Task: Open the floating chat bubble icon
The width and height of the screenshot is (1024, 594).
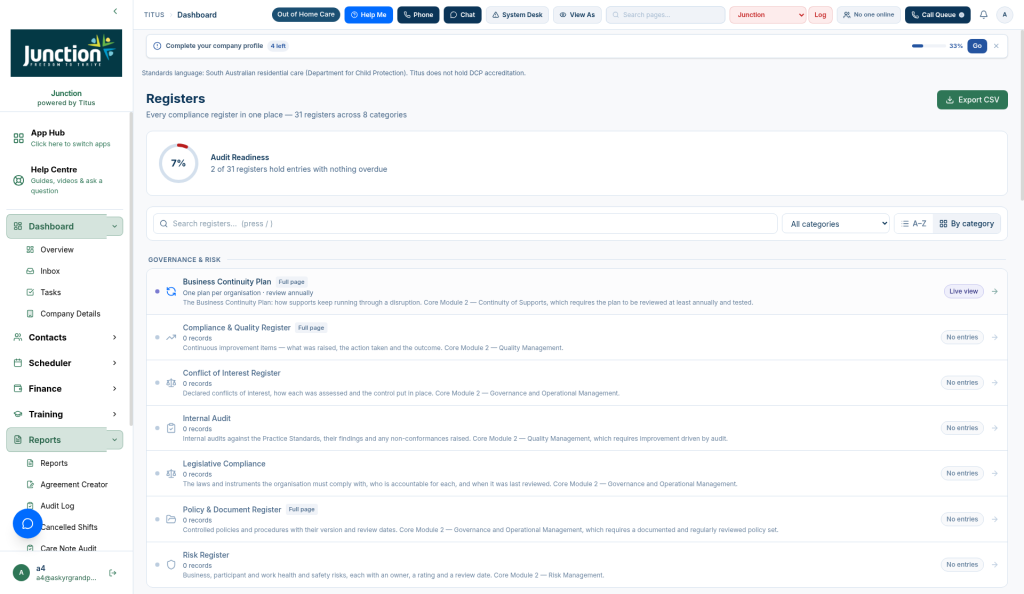Action: click(27, 524)
